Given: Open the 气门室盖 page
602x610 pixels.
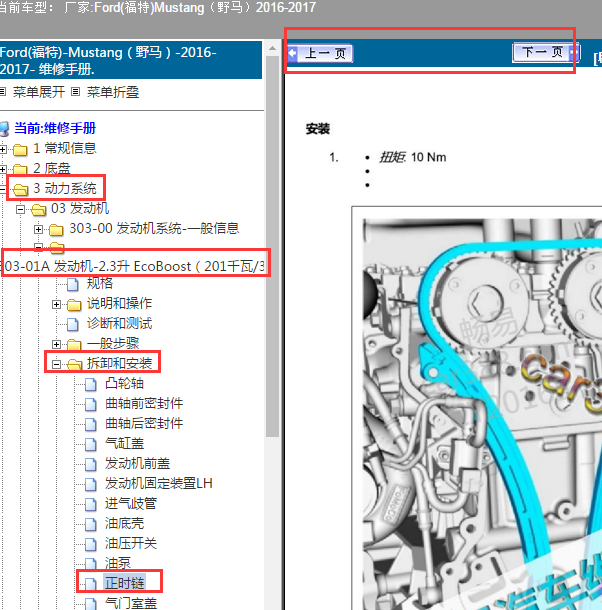Looking at the screenshot, I should [131, 603].
